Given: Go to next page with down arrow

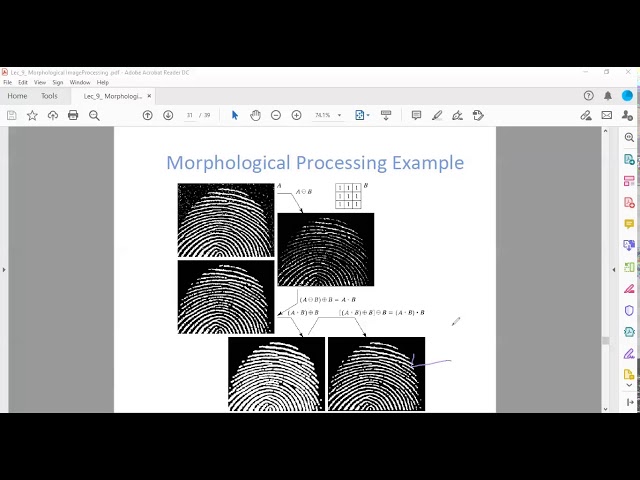Looking at the screenshot, I should tap(168, 116).
